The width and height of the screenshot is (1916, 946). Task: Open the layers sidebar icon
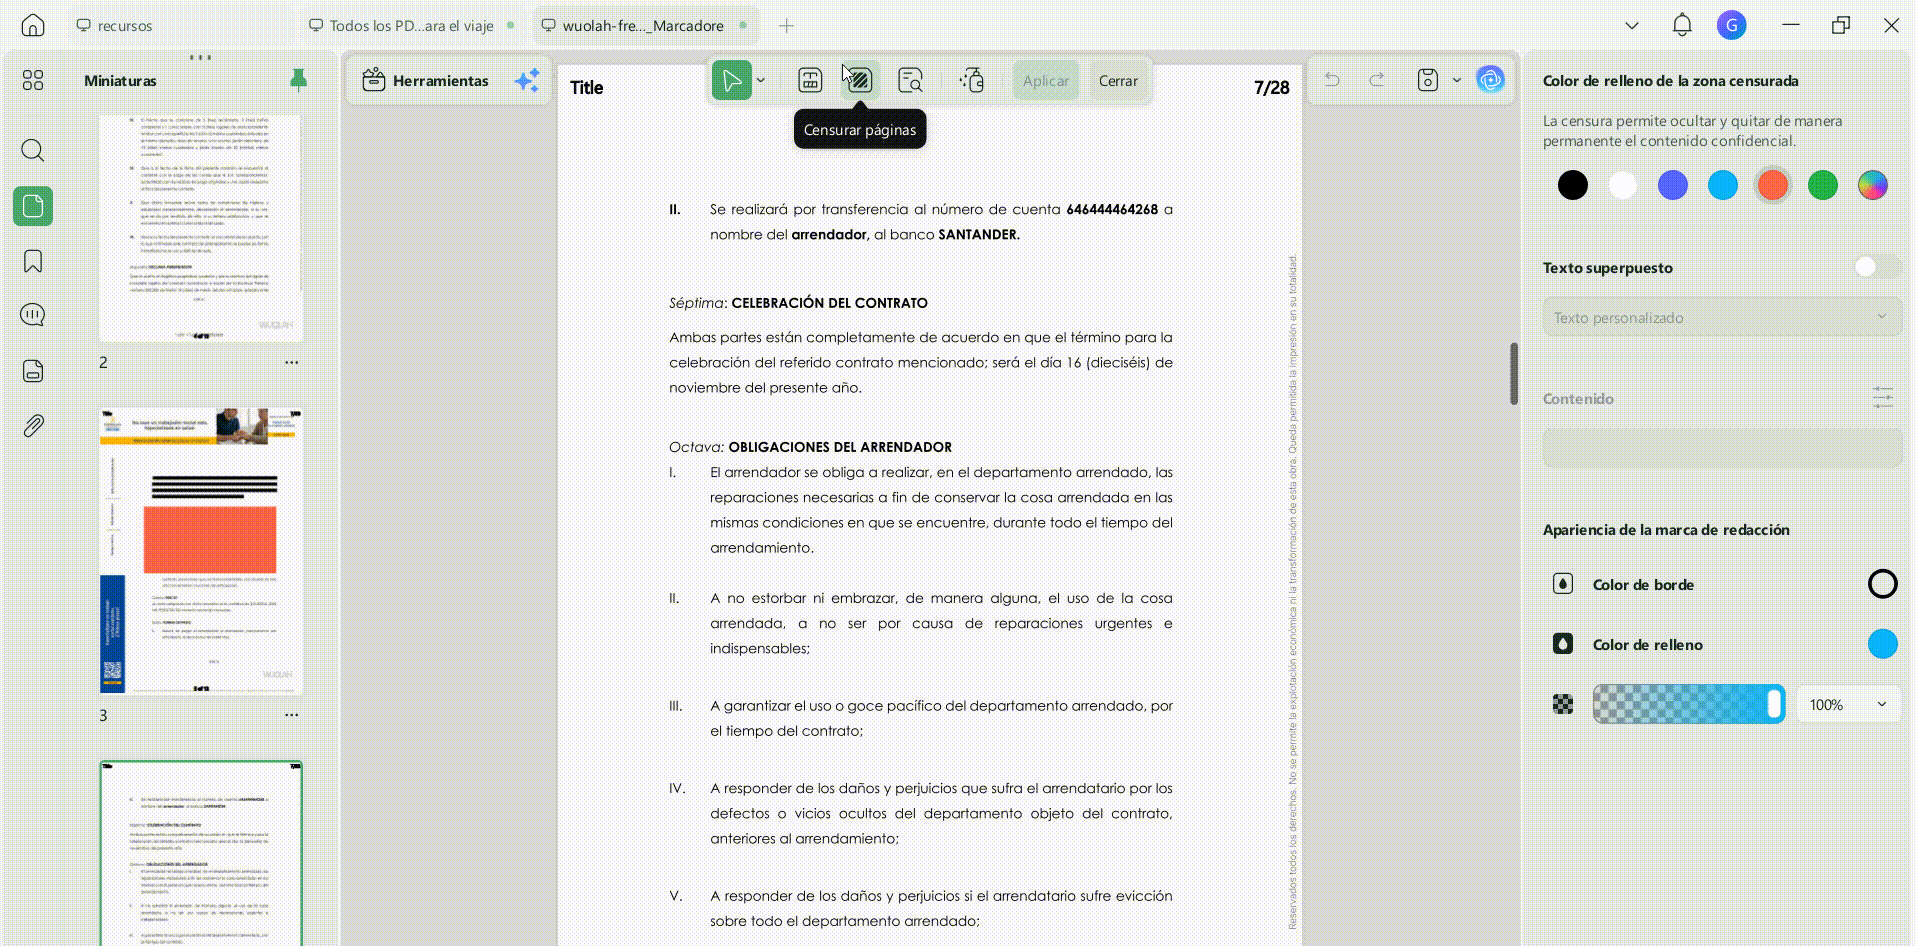[x=33, y=371]
